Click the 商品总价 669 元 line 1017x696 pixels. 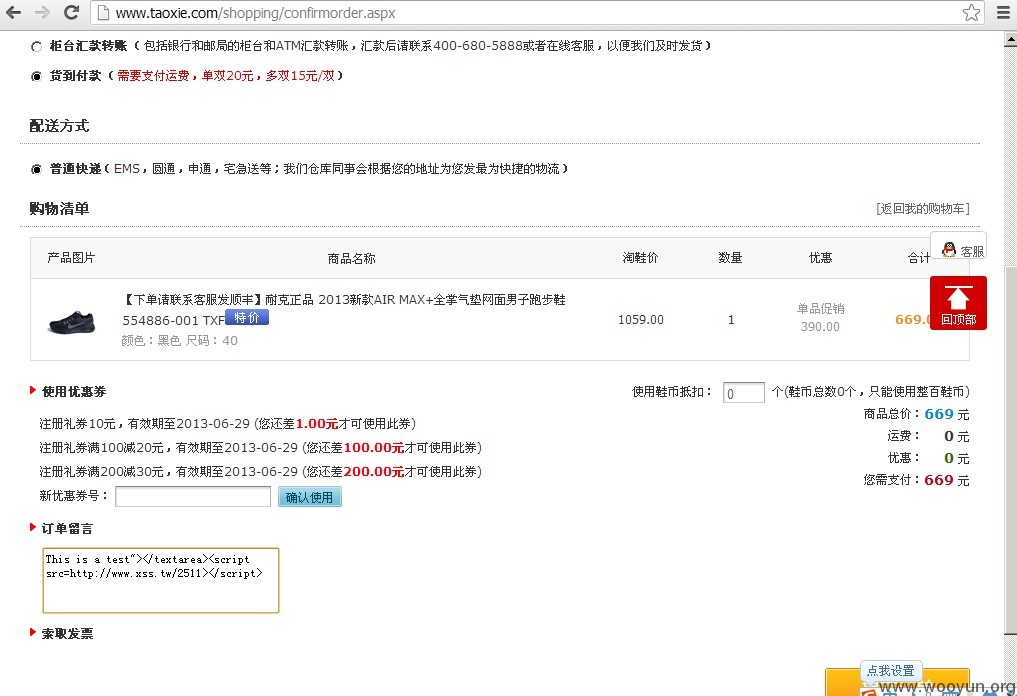(x=916, y=414)
